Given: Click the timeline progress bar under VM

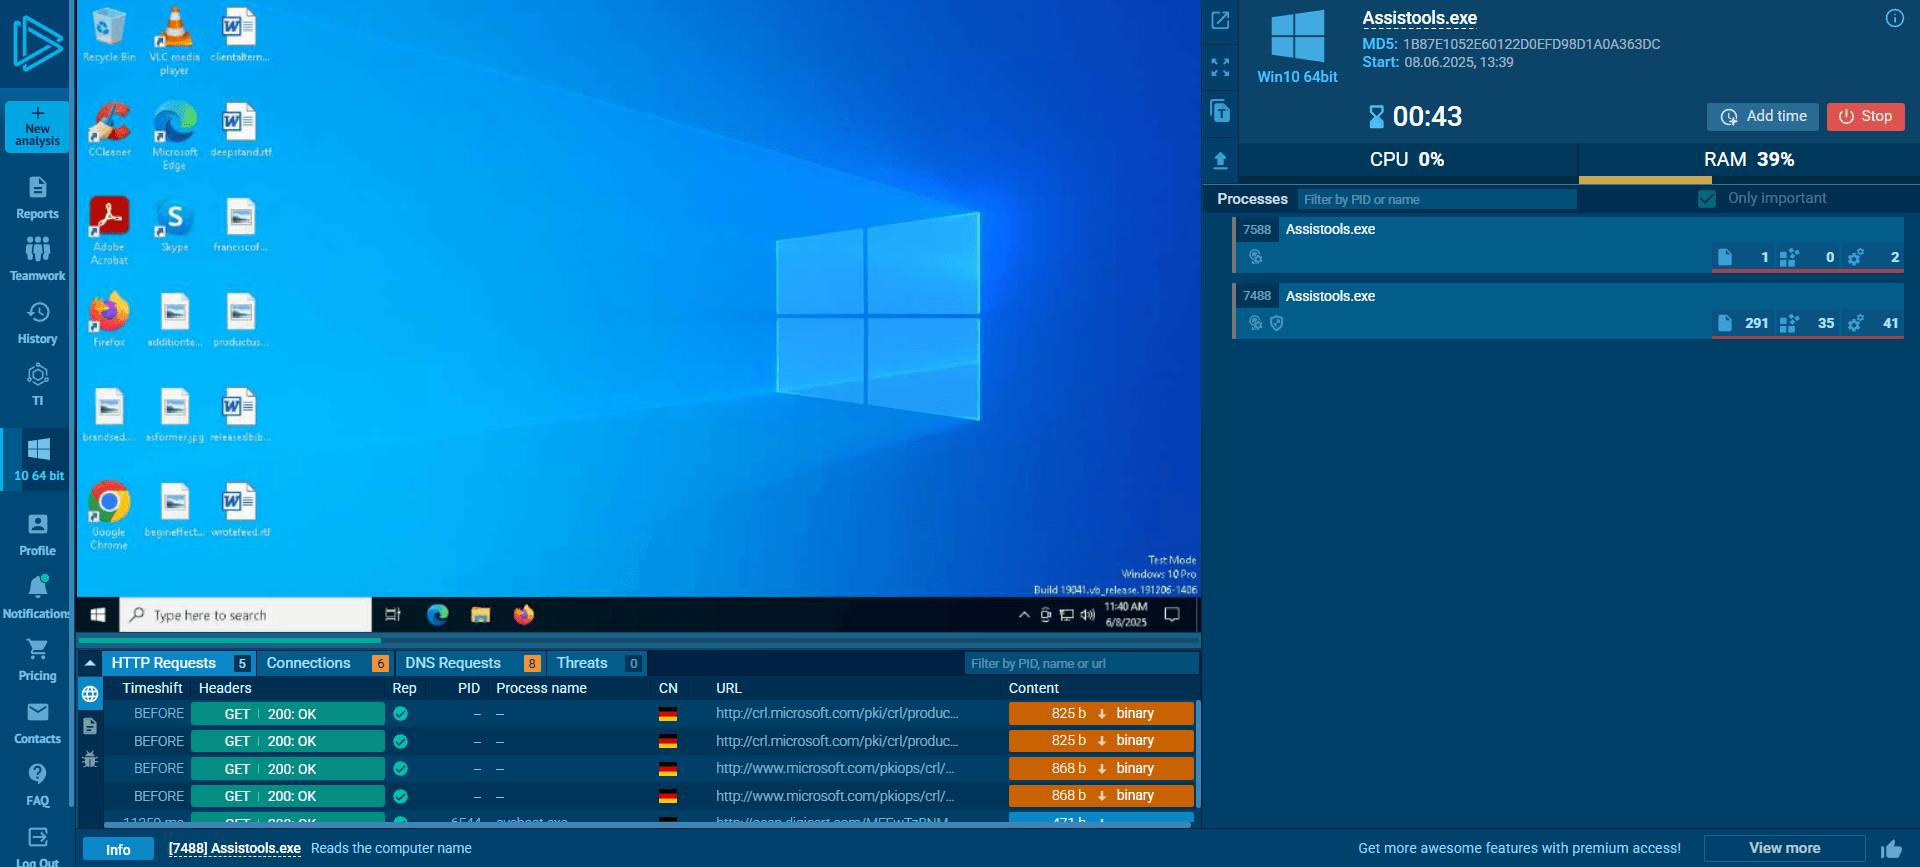Looking at the screenshot, I should click(639, 640).
